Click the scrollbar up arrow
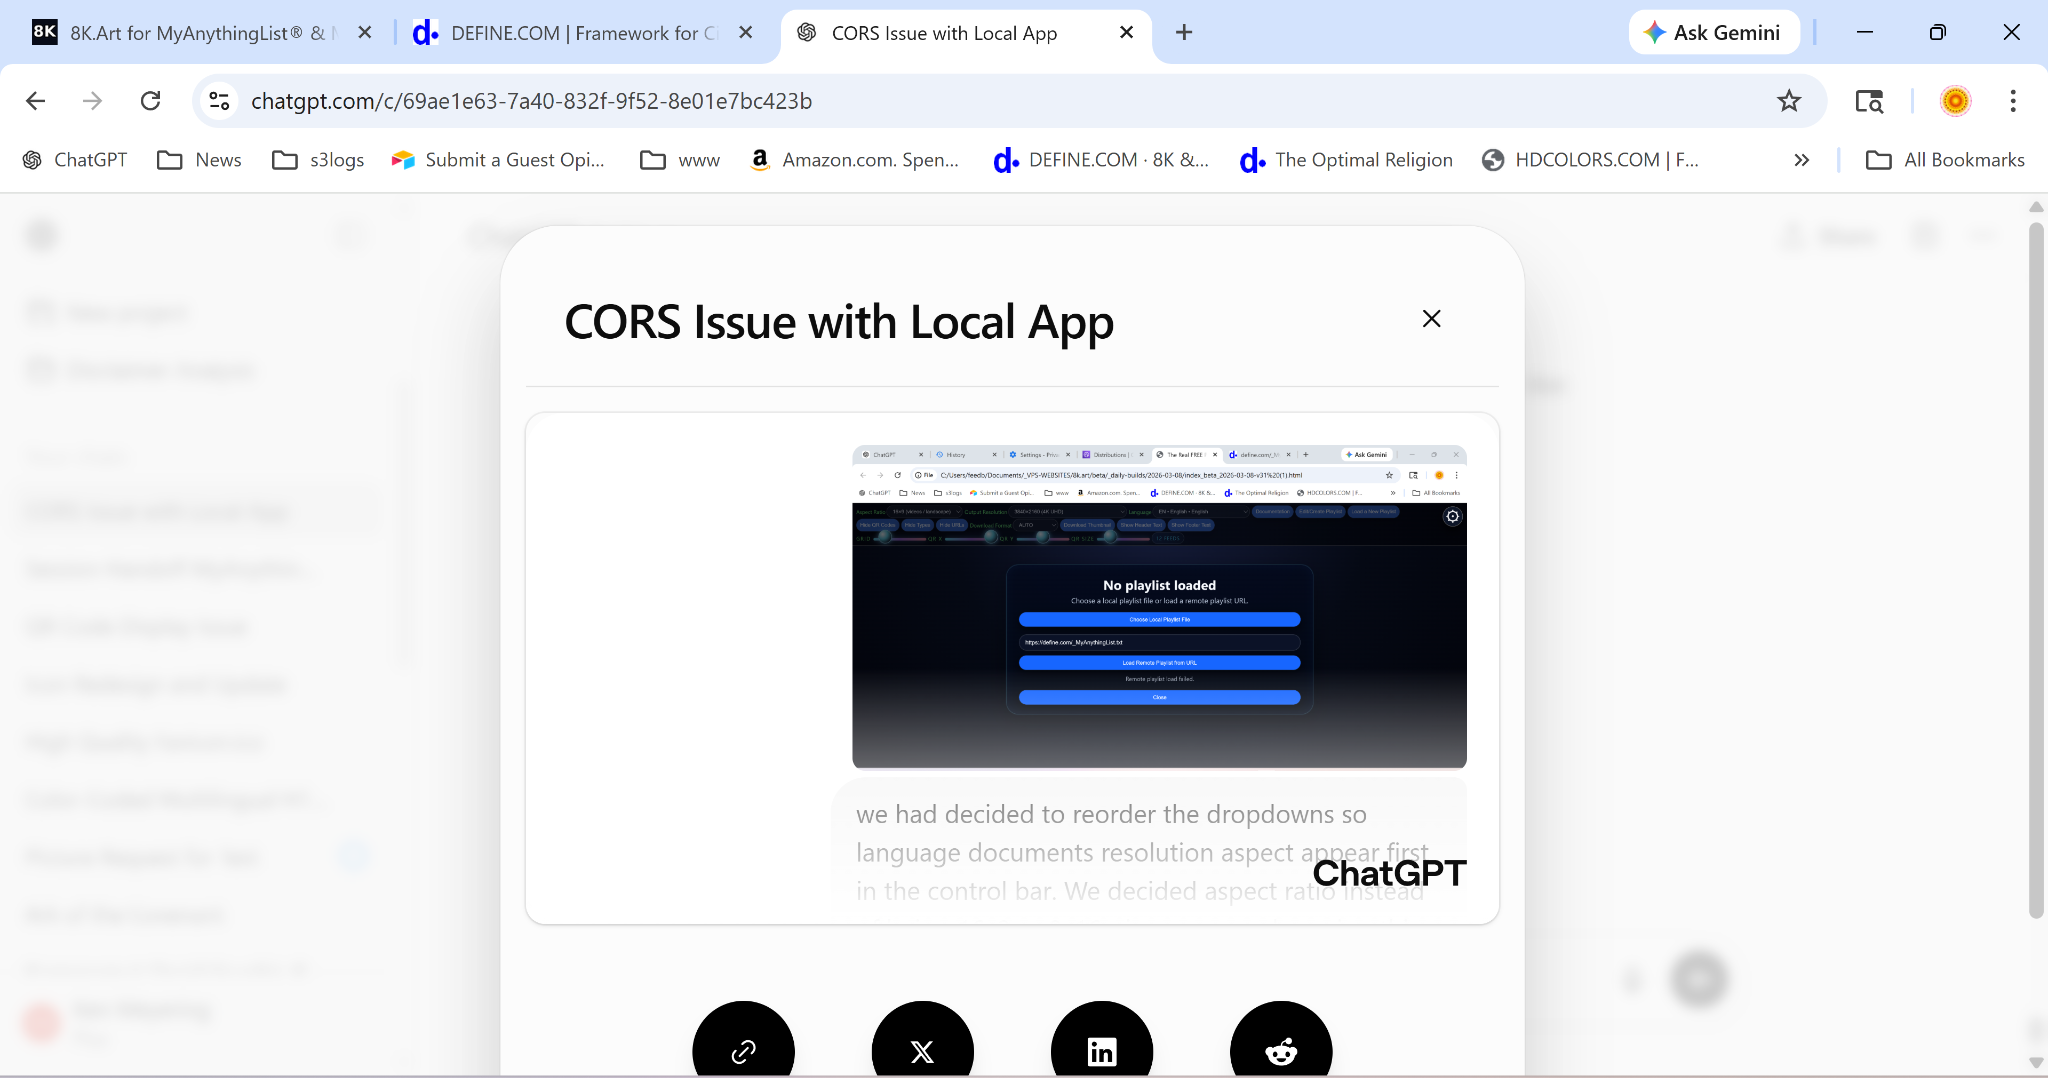 pyautogui.click(x=2036, y=207)
